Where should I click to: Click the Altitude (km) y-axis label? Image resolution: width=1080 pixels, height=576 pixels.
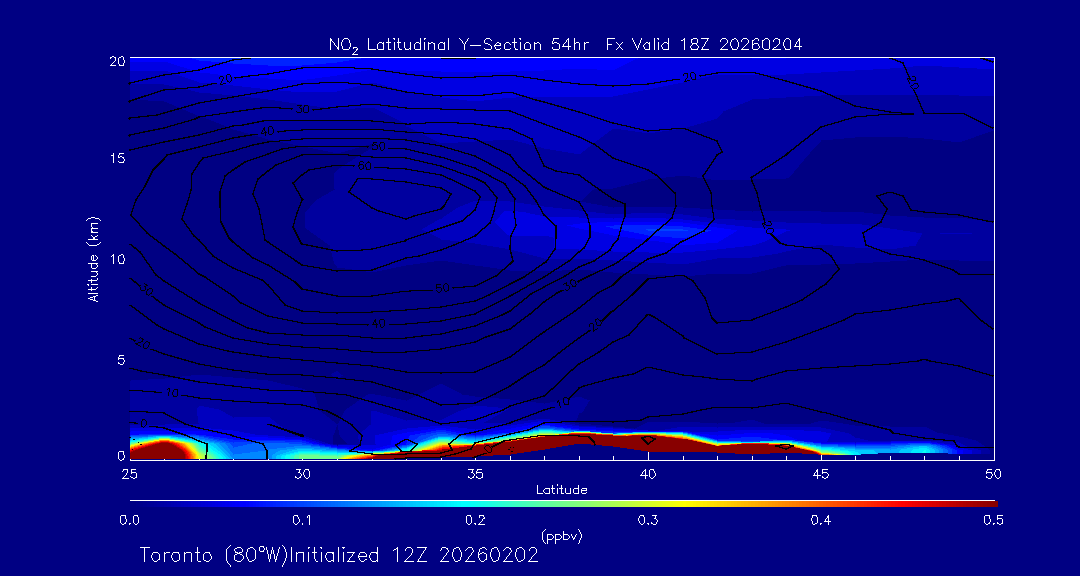93,259
